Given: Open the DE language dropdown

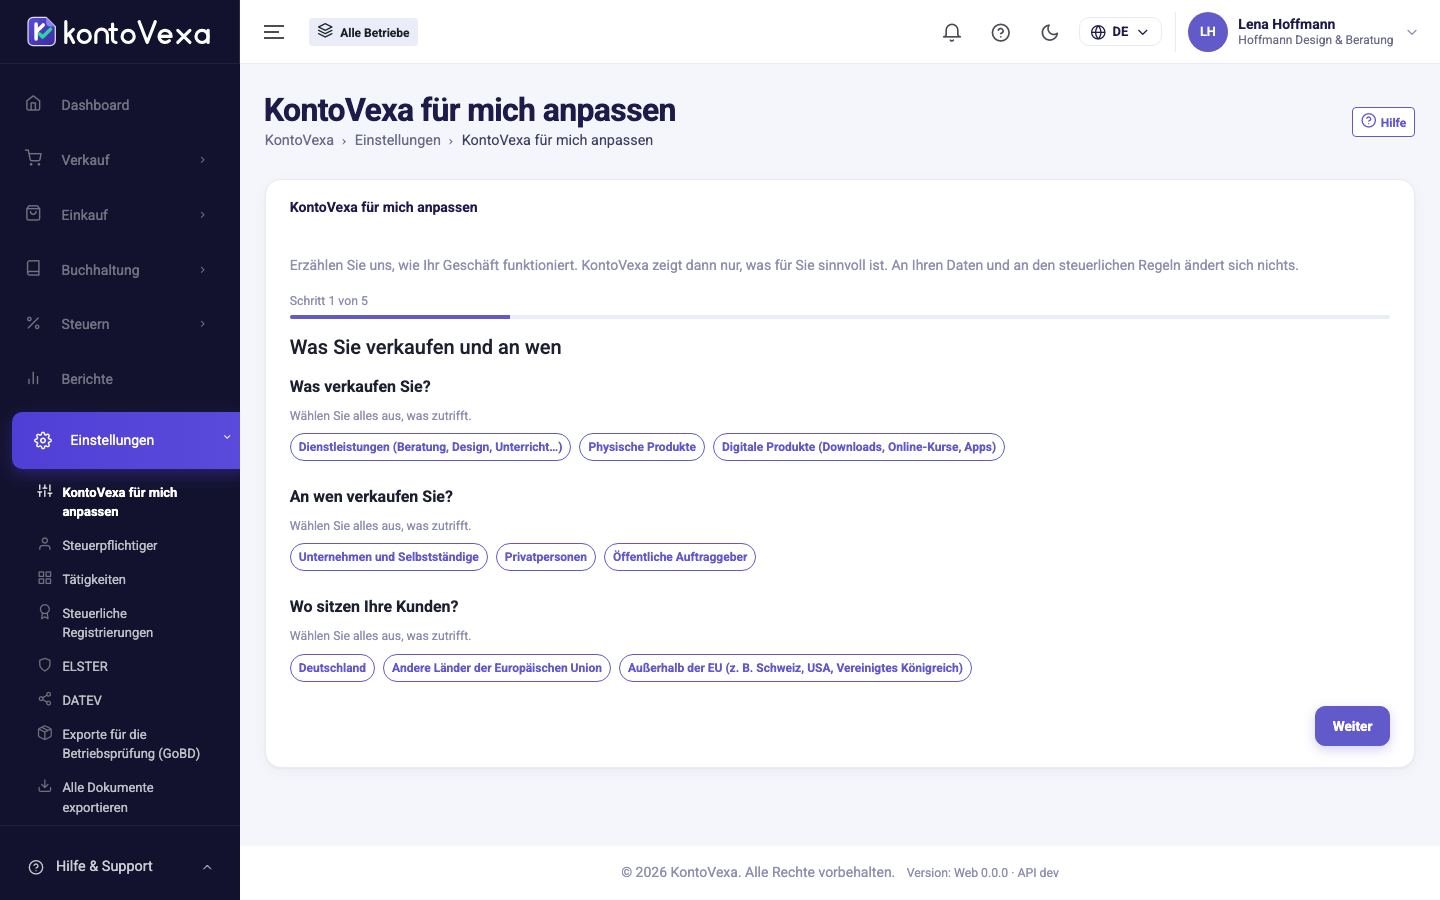Looking at the screenshot, I should pos(1120,32).
